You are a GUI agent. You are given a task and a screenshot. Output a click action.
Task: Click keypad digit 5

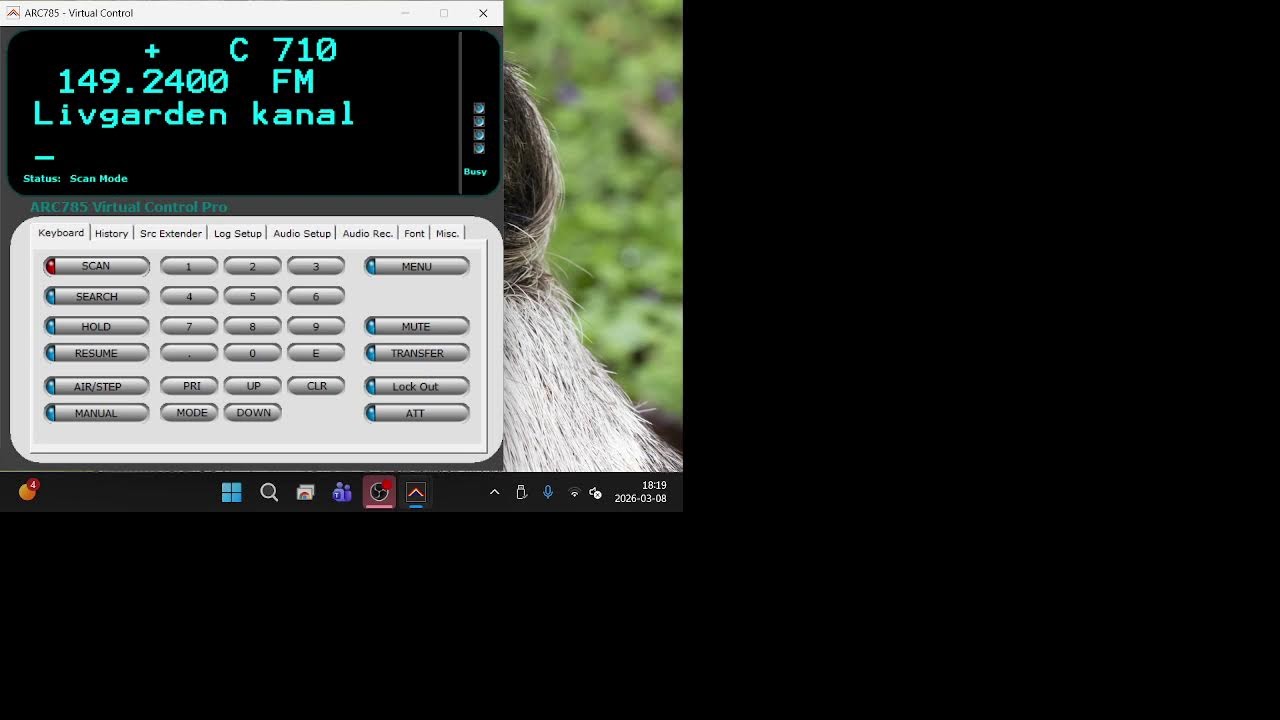point(252,296)
